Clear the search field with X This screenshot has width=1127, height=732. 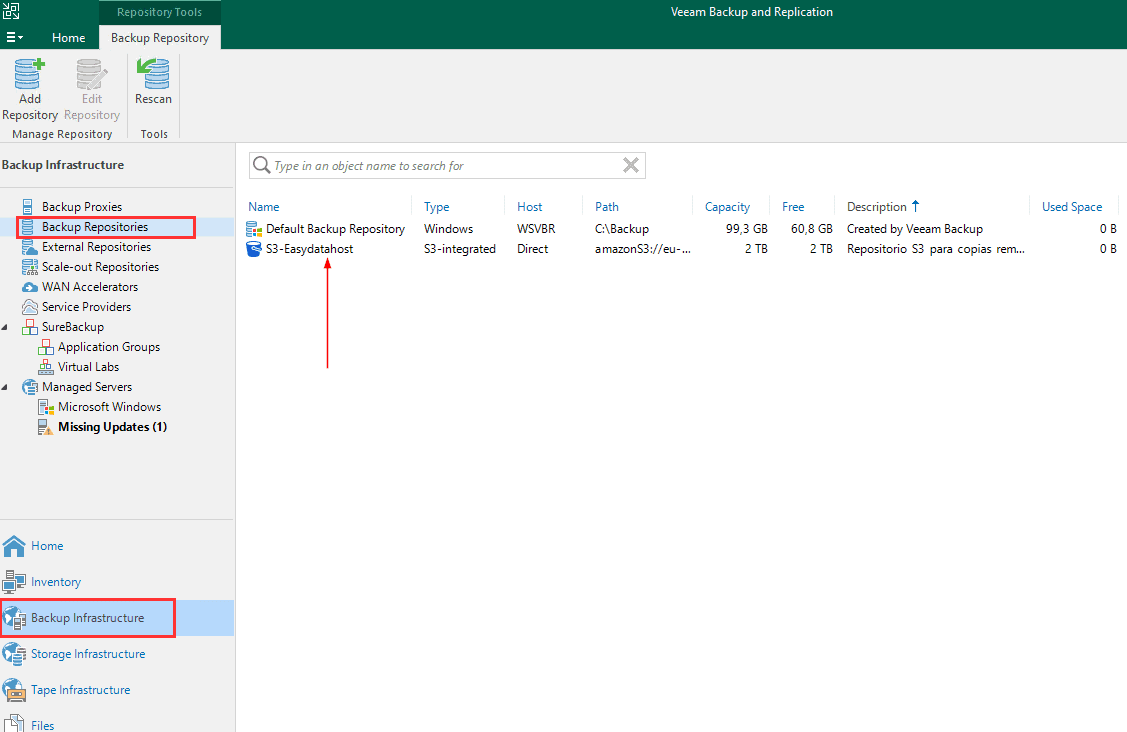pyautogui.click(x=630, y=166)
